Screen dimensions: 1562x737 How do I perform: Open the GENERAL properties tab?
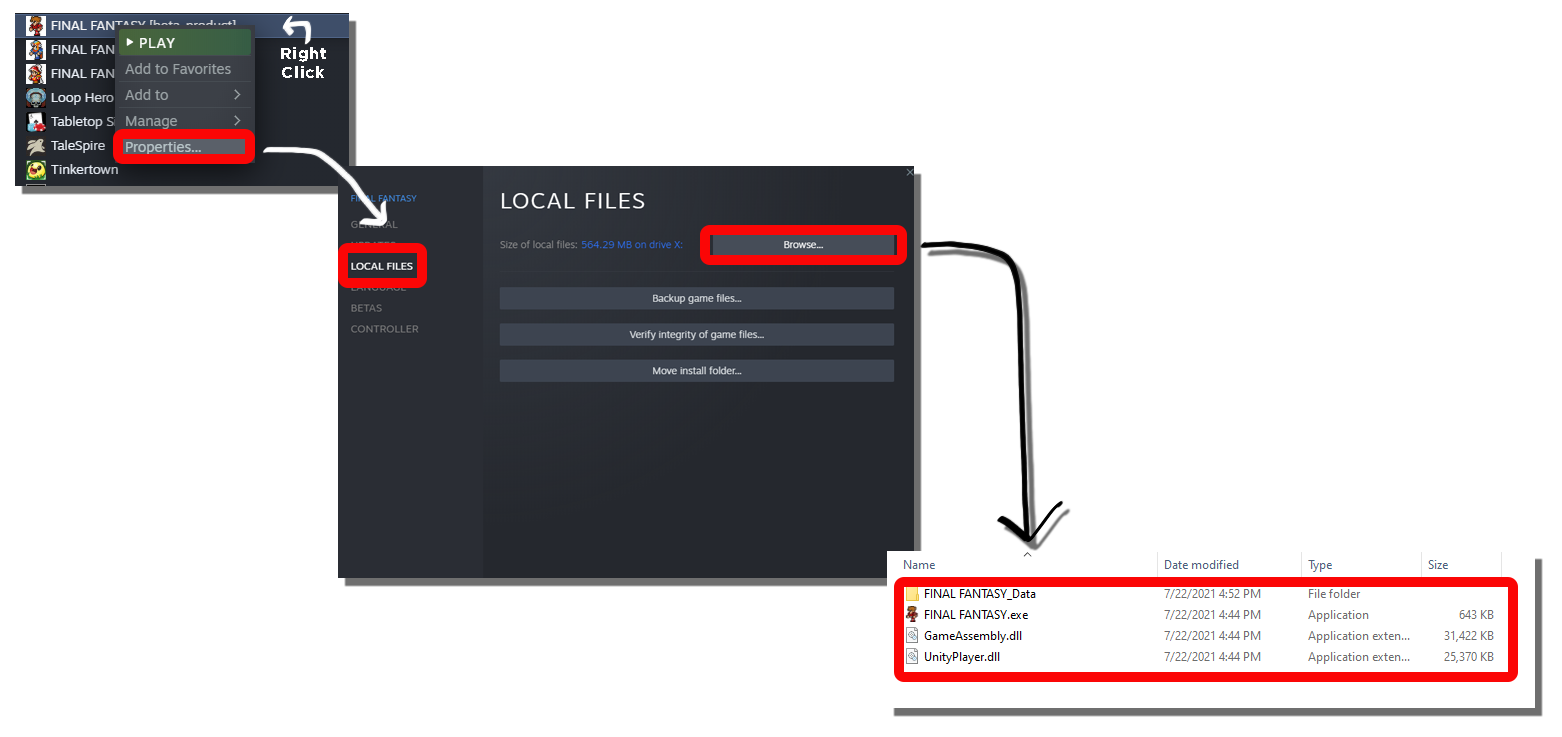[x=374, y=224]
